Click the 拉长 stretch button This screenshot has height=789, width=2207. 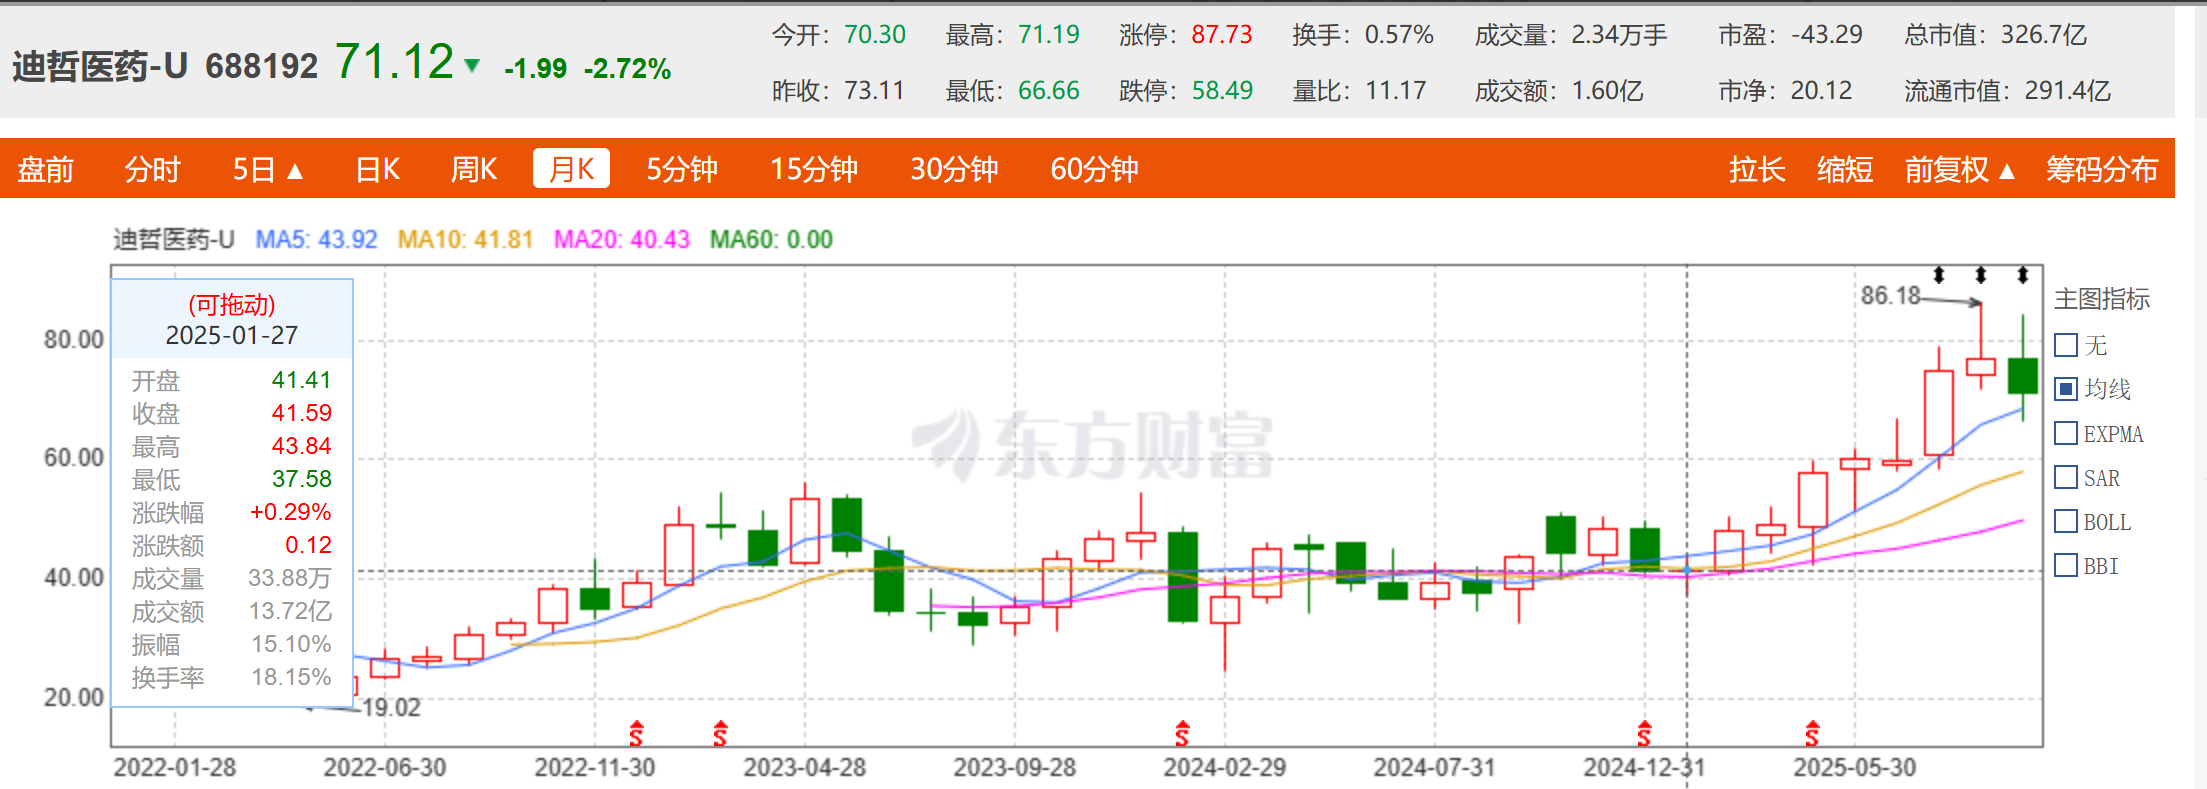tap(1757, 169)
